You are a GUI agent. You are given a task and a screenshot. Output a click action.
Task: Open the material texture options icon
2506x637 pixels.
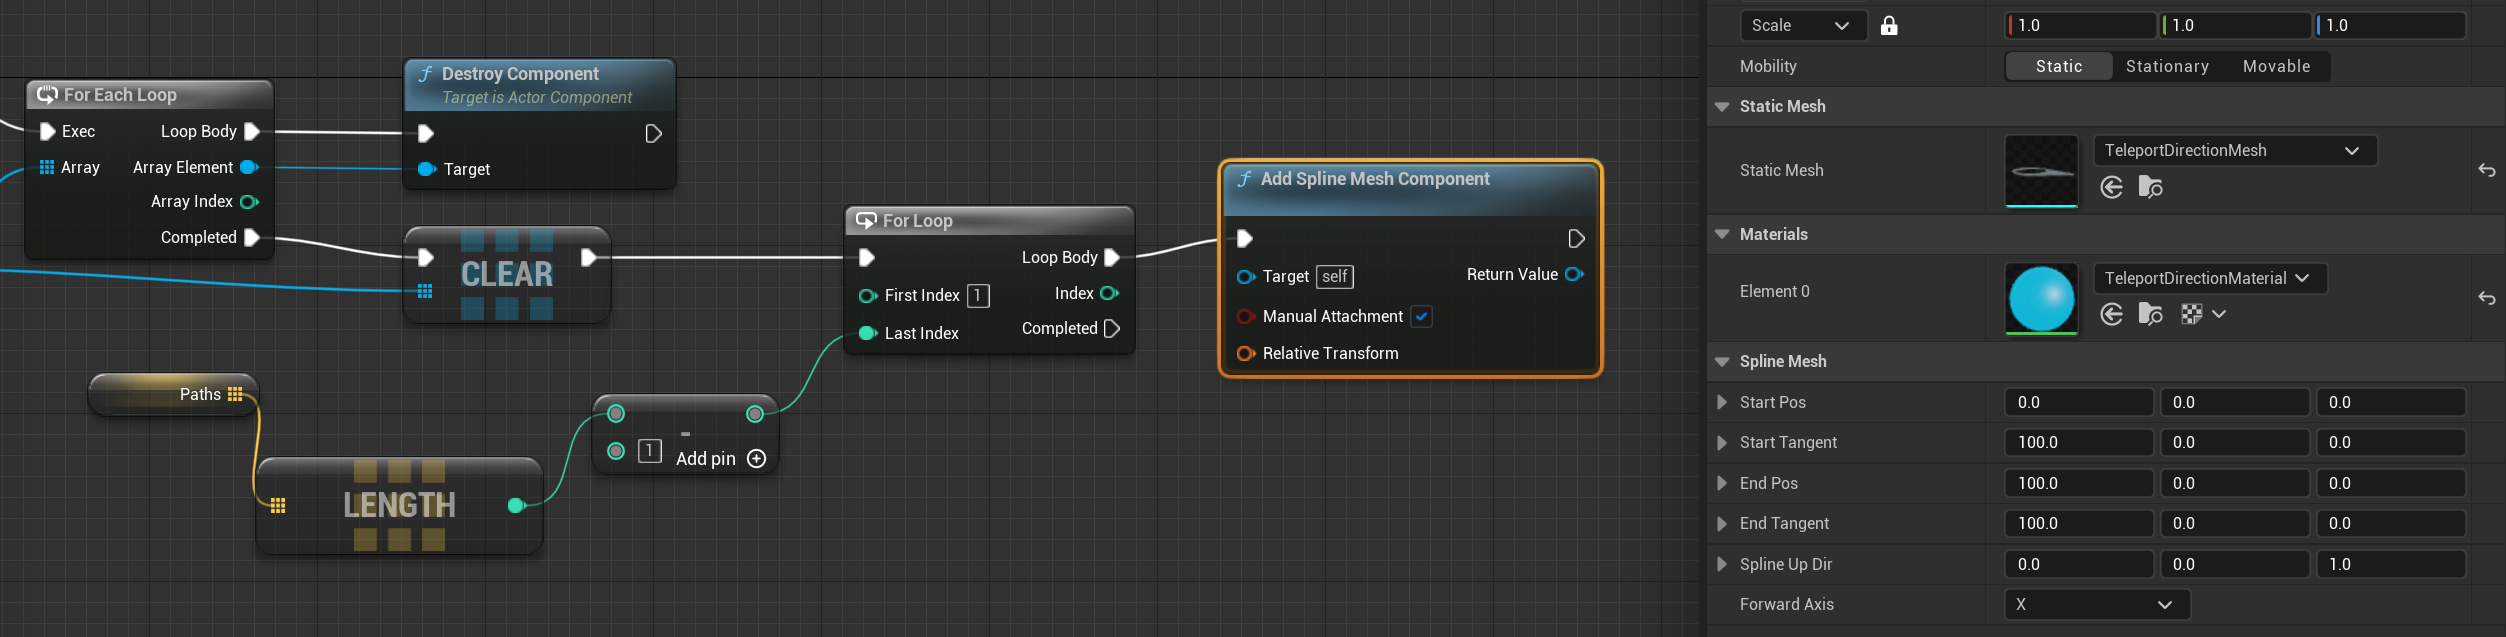pyautogui.click(x=2191, y=314)
